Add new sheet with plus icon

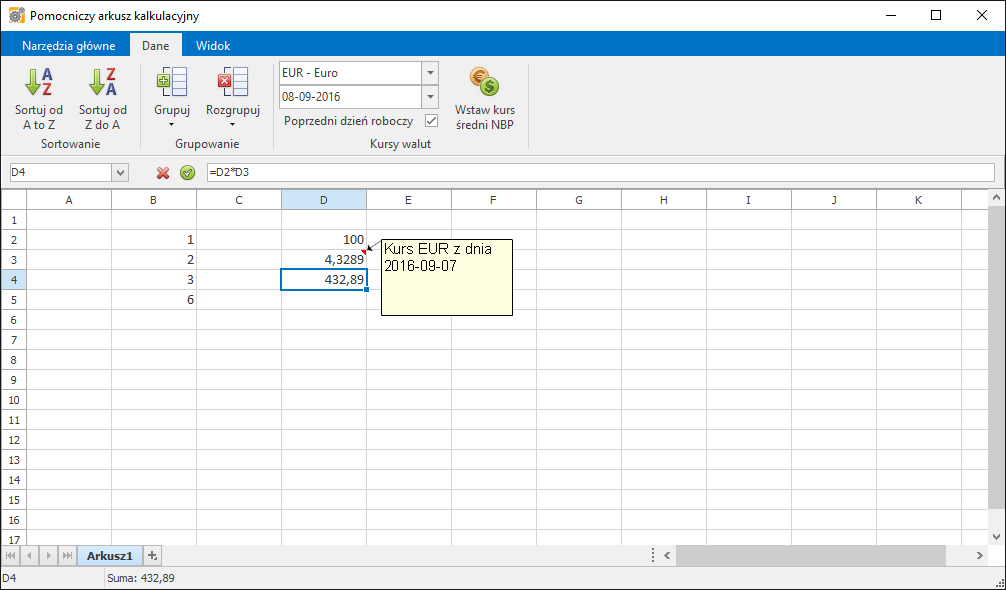[153, 555]
